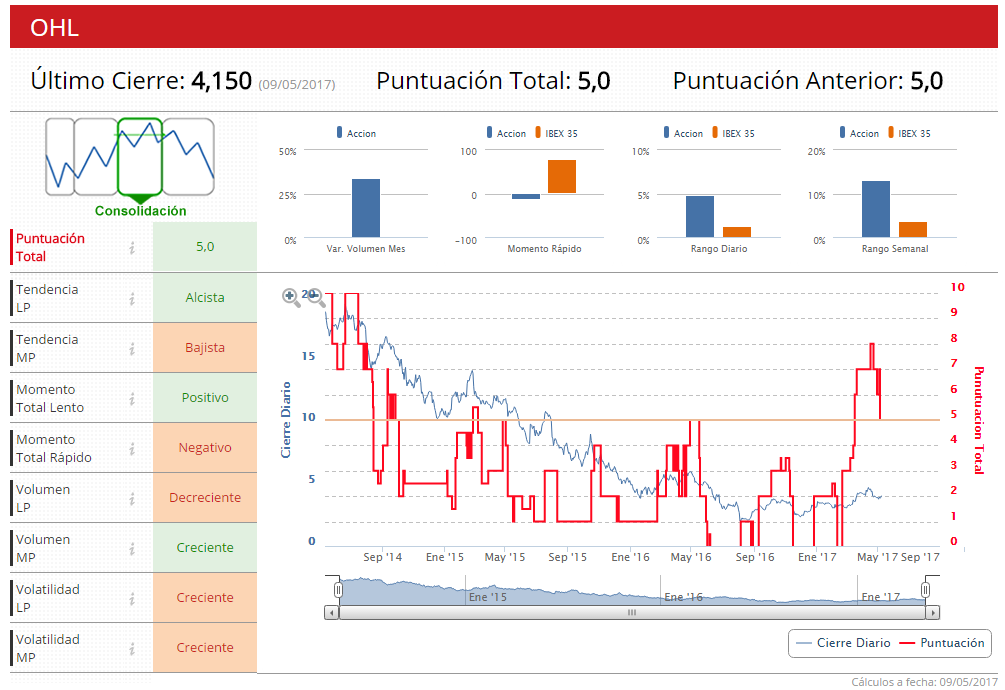Click the left handle of the range navigator
Screen dimensions: 1005x690
338,589
